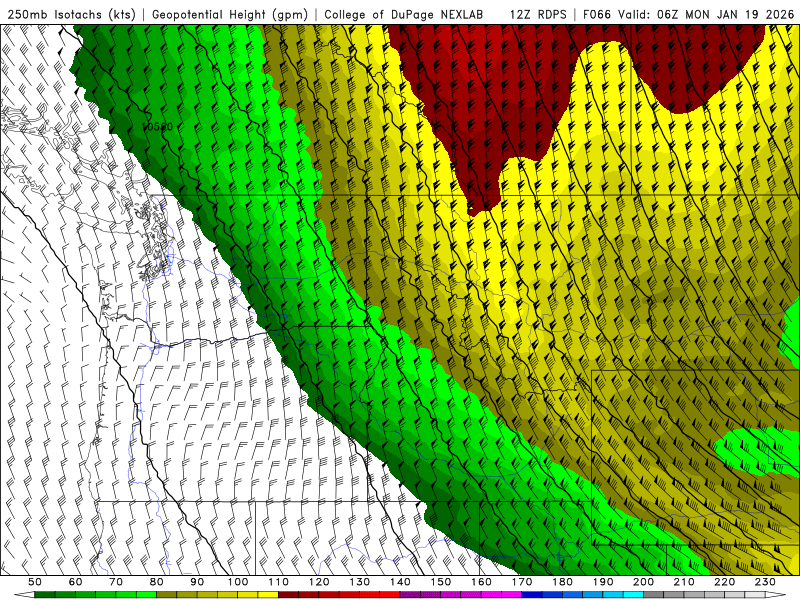The height and width of the screenshot is (600, 800).
Task: Click the '250mb Isotachs (kts)' title text
Action: pos(72,15)
